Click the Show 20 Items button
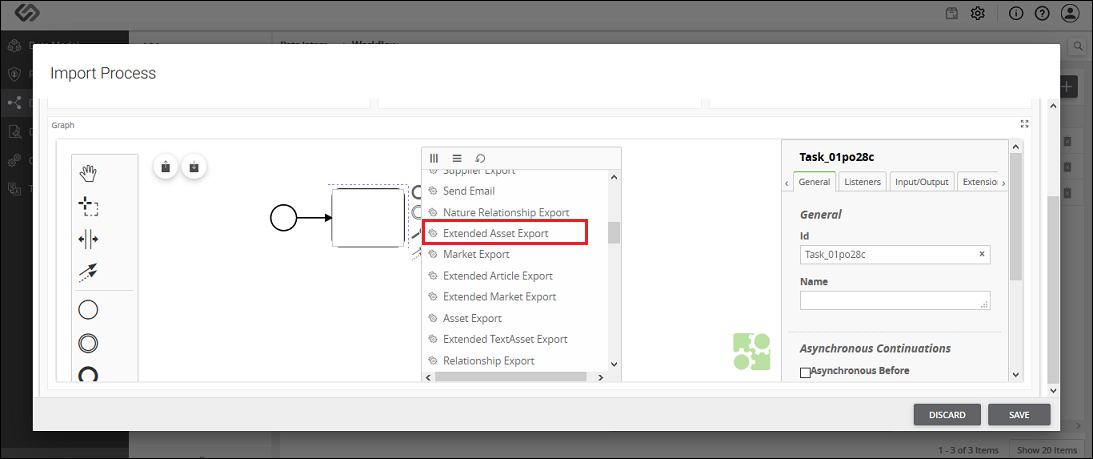This screenshot has width=1093, height=459. click(1046, 450)
